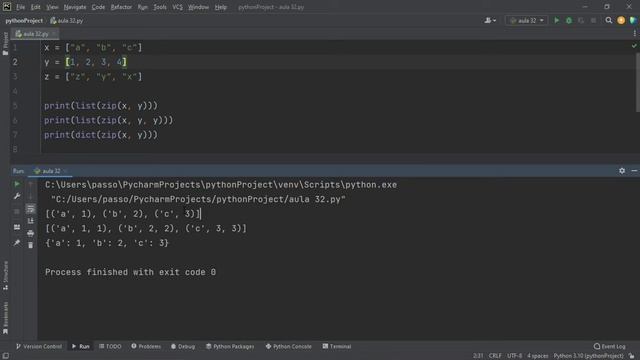This screenshot has height=360, width=640.
Task: Open the Refactor menu
Action: click(x=121, y=7)
